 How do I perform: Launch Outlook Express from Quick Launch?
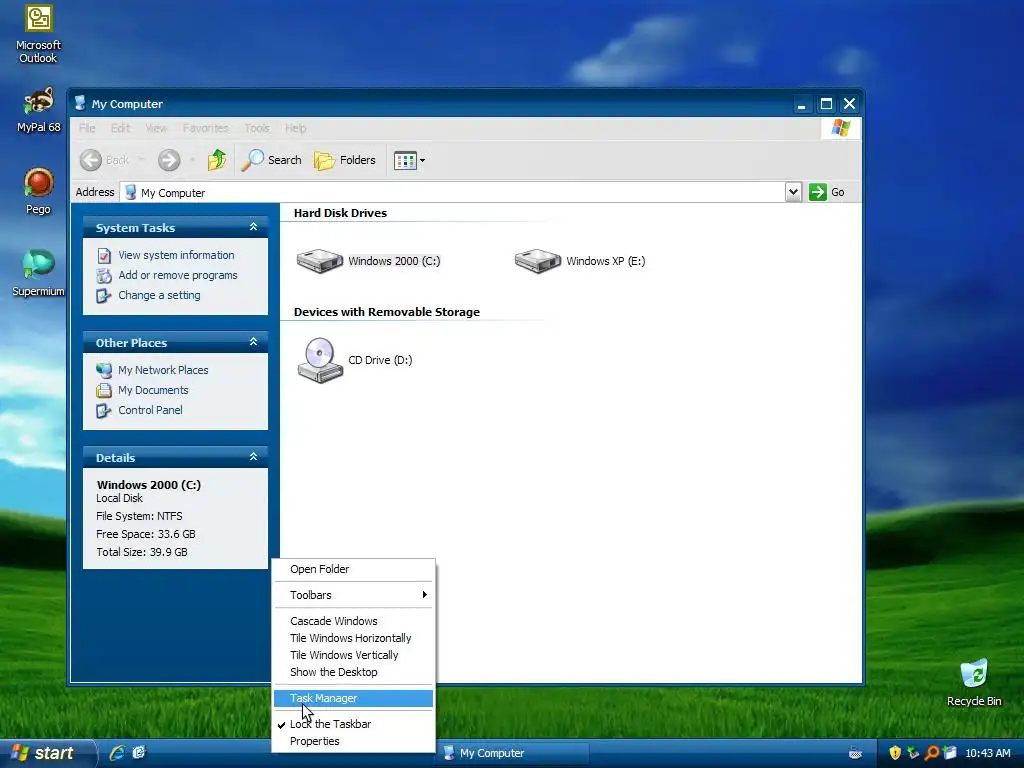tap(139, 753)
